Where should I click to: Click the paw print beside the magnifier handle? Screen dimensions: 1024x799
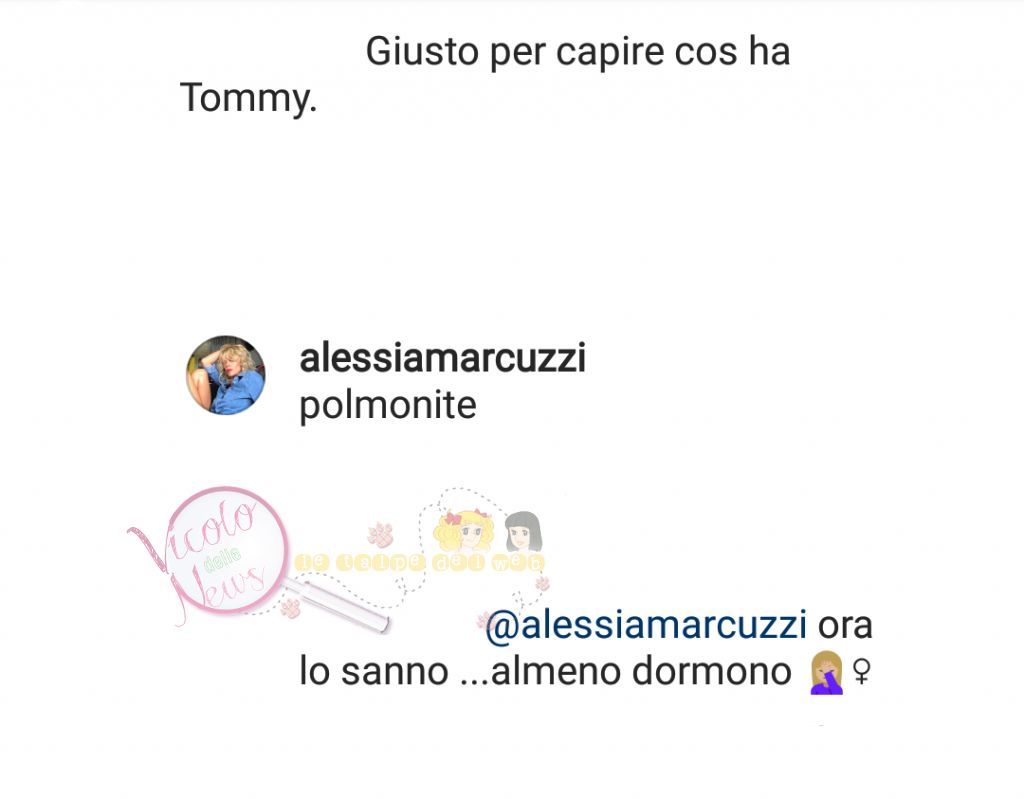pyautogui.click(x=290, y=609)
